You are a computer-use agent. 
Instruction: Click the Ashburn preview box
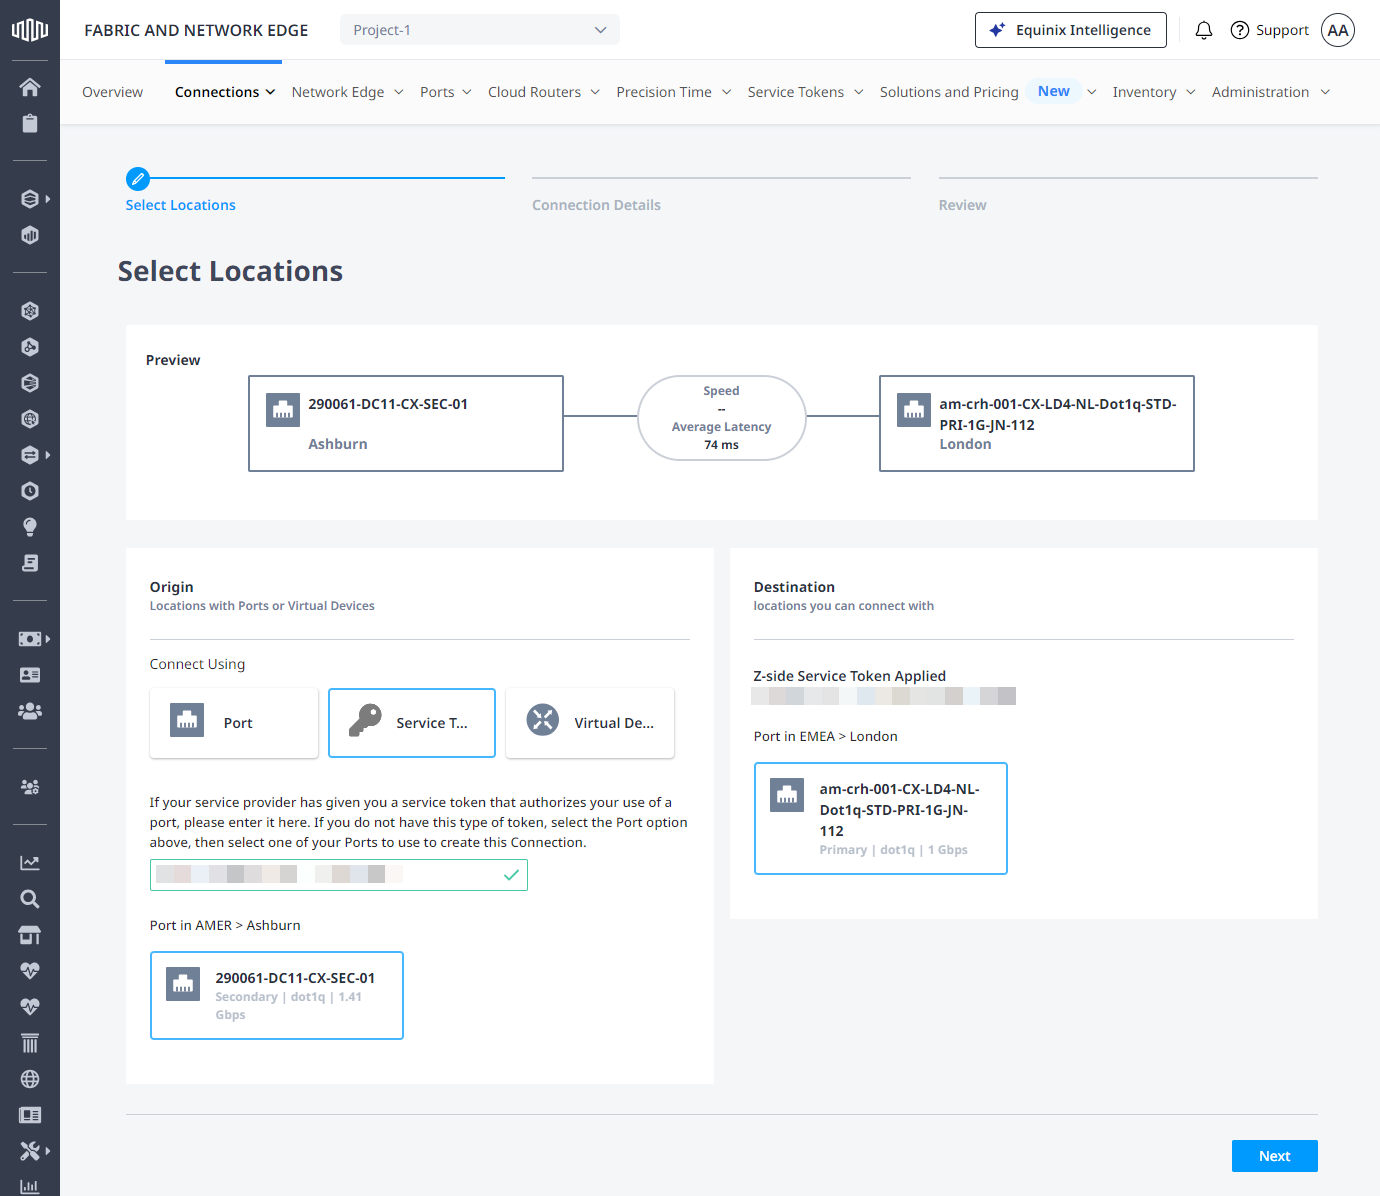(x=406, y=424)
